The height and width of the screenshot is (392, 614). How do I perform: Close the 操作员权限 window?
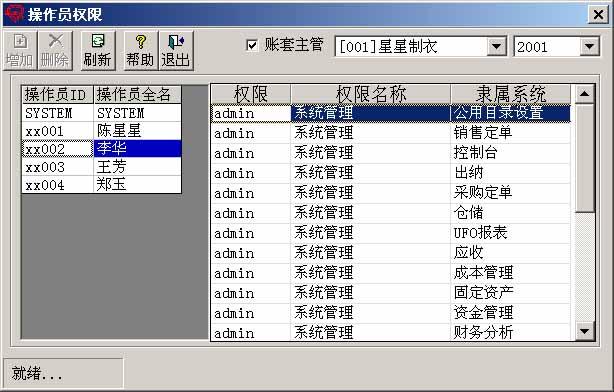(598, 15)
